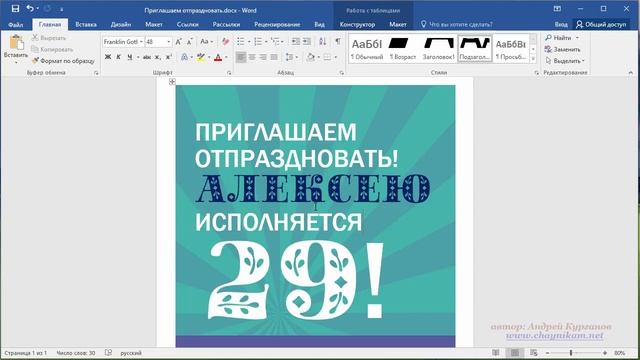This screenshot has width=640, height=360.
Task: Open the Файл tab
Action: 16,24
